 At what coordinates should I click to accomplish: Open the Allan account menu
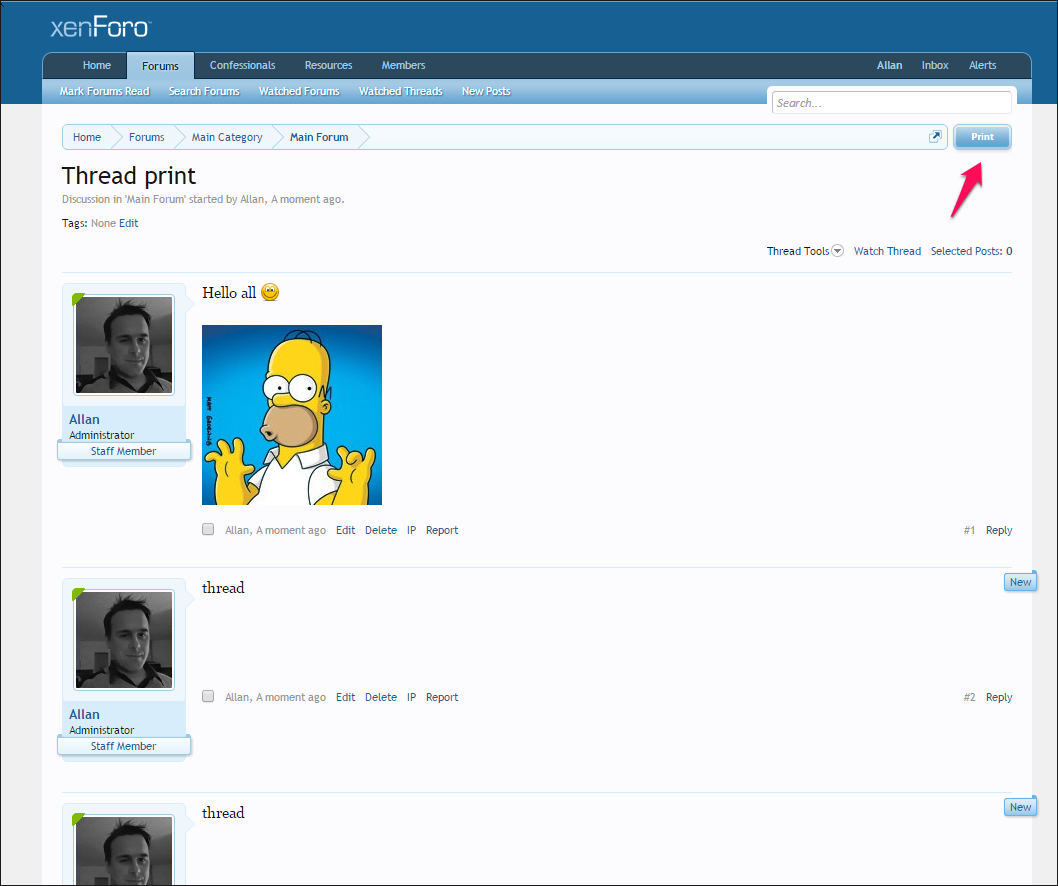tap(889, 65)
